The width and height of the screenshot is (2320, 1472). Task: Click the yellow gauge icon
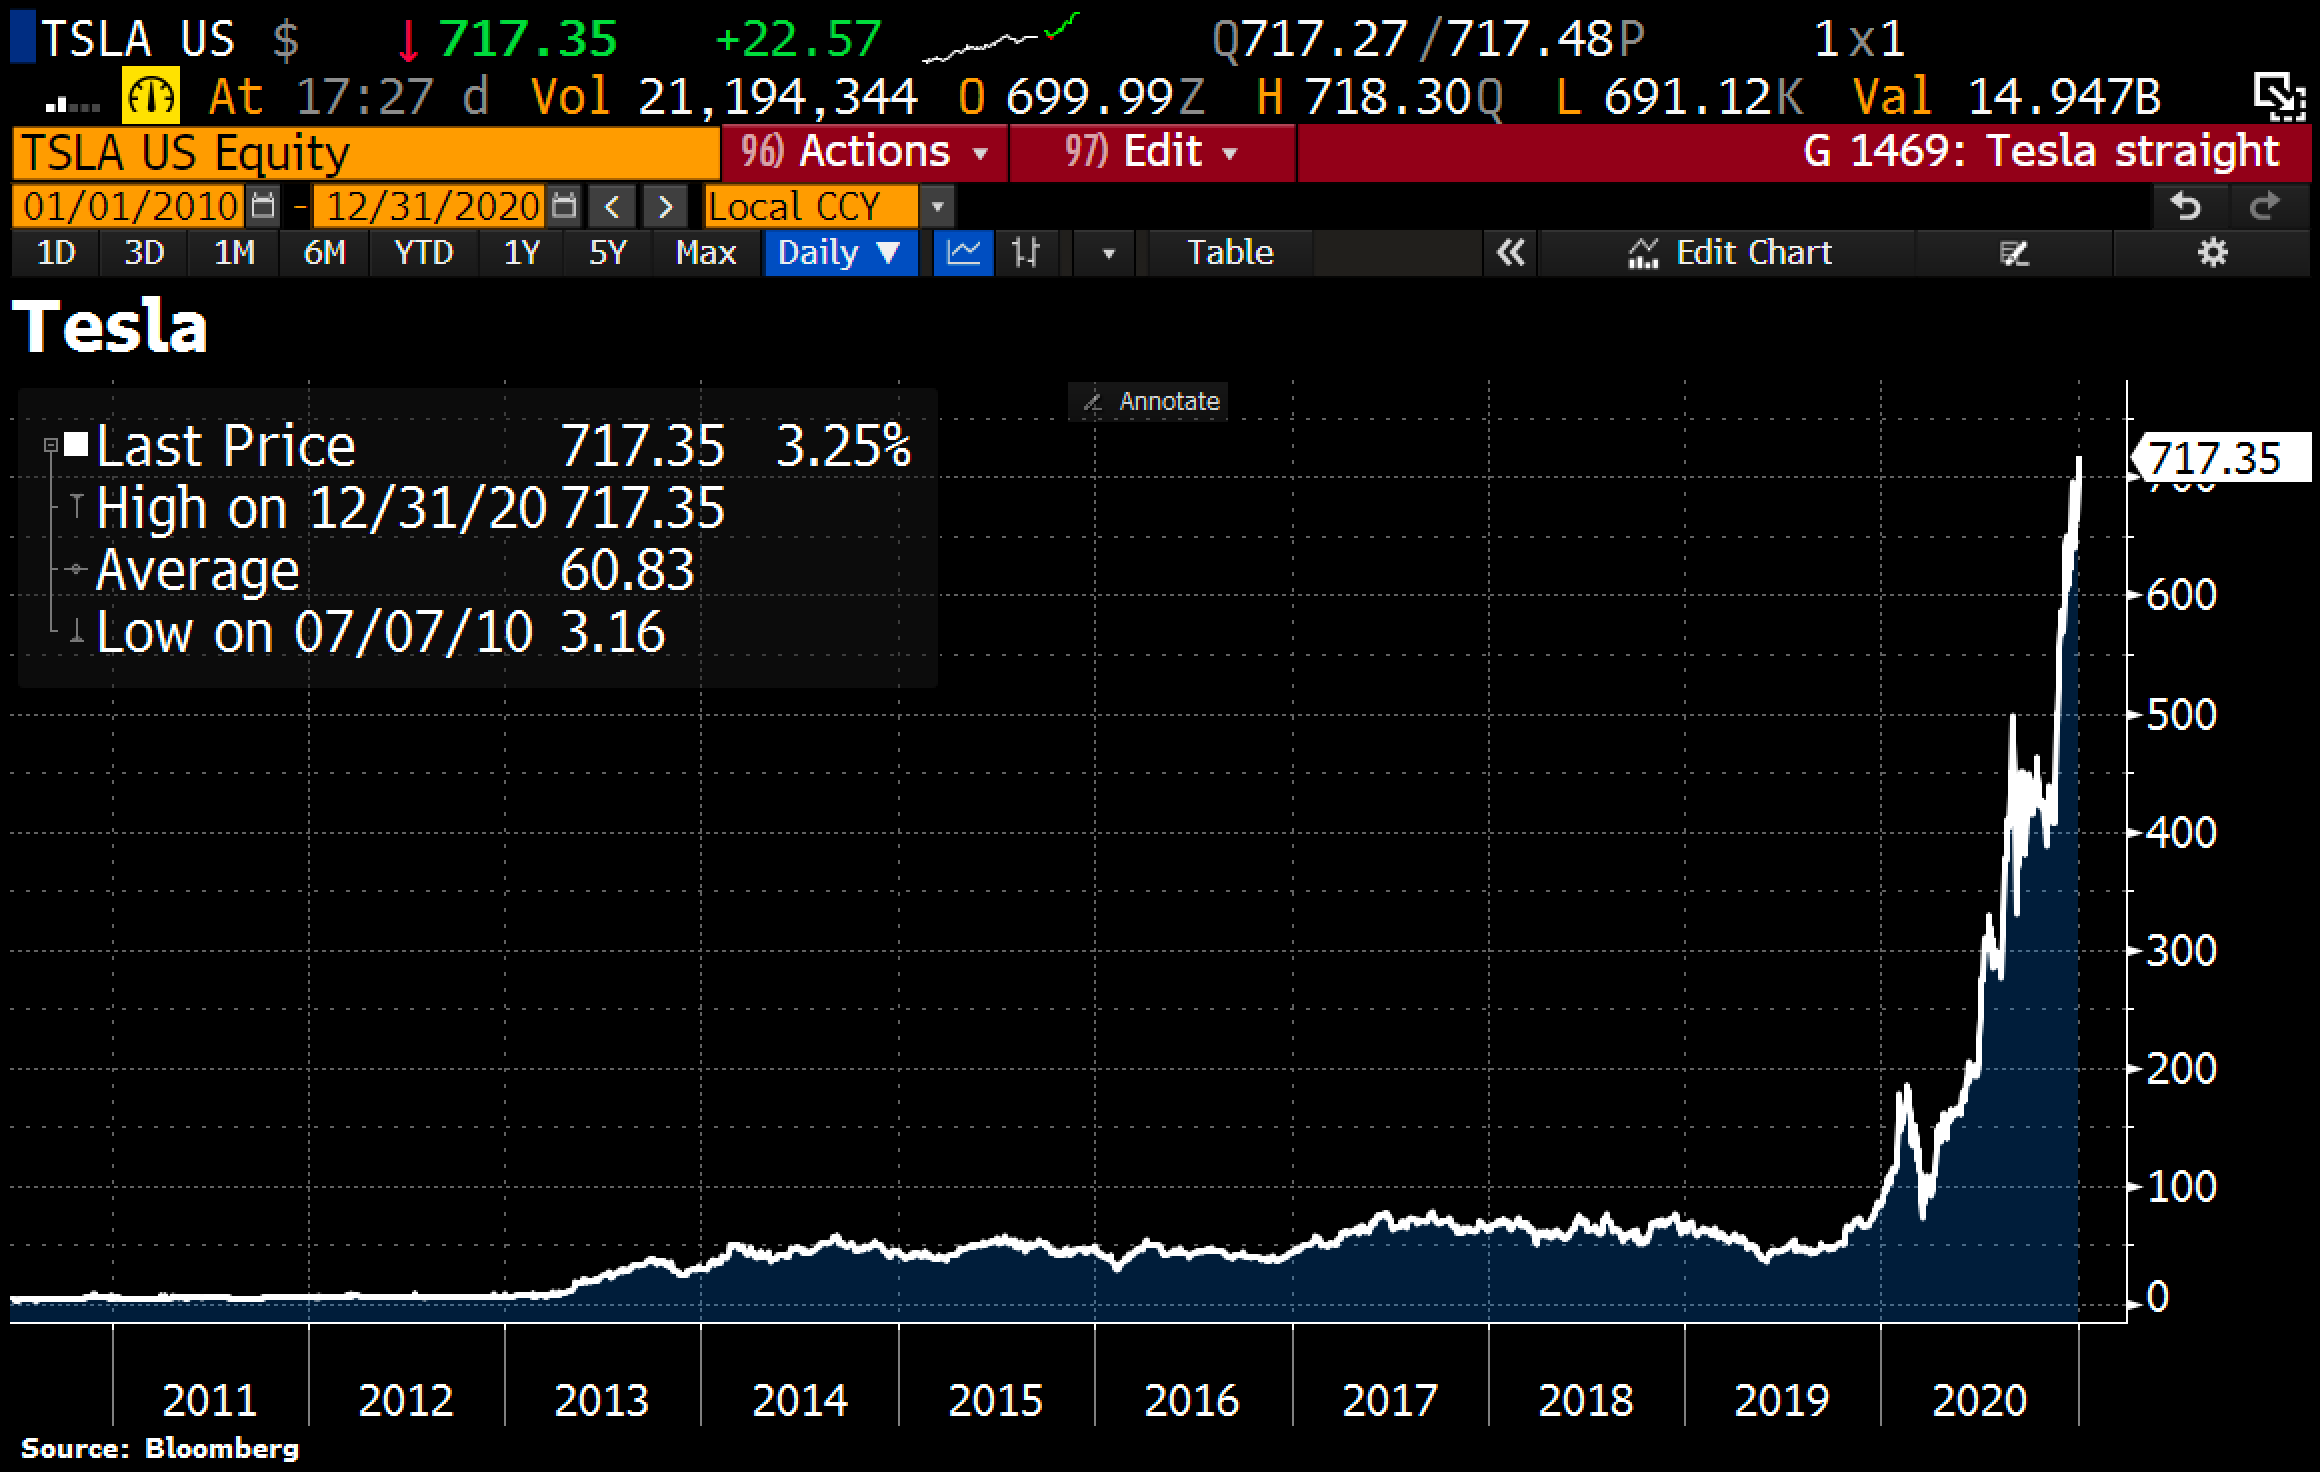coord(150,97)
